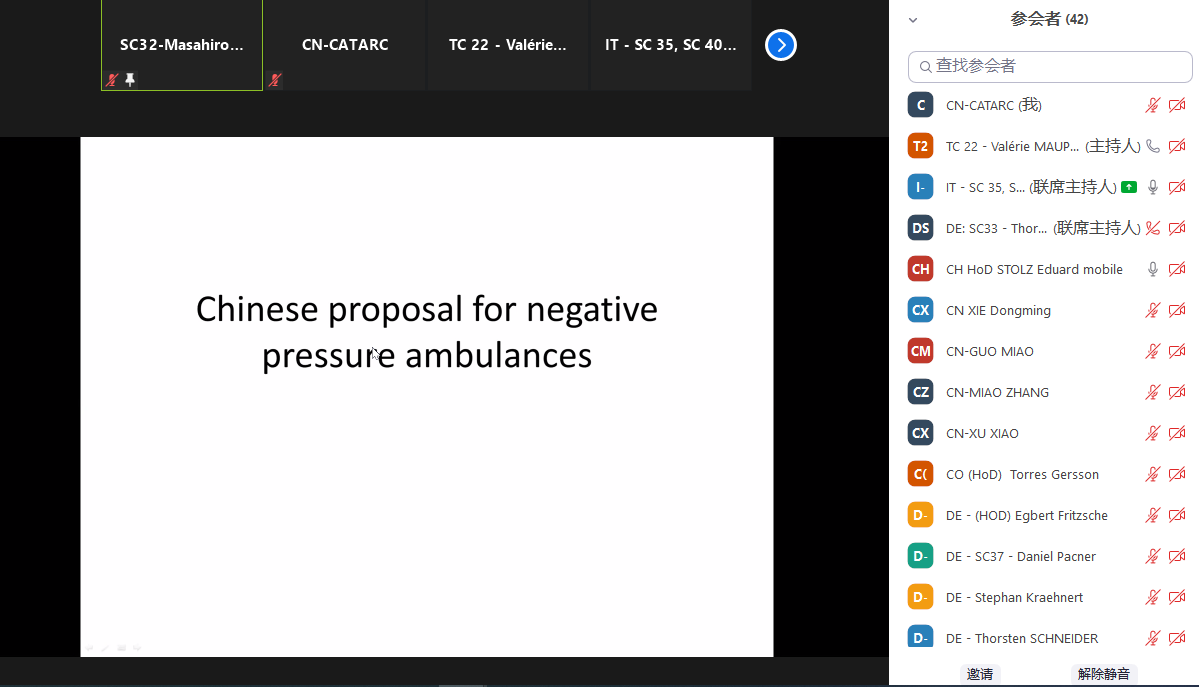This screenshot has width=1199, height=687.
Task: Toggle microphone for DE - SC37 - Daniel Pacner
Action: point(1153,556)
